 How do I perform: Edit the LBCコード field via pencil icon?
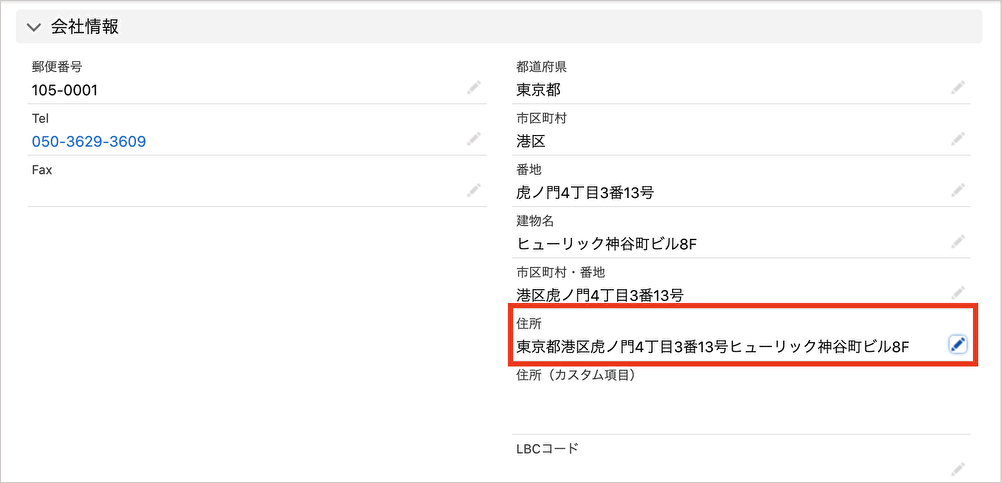957,470
